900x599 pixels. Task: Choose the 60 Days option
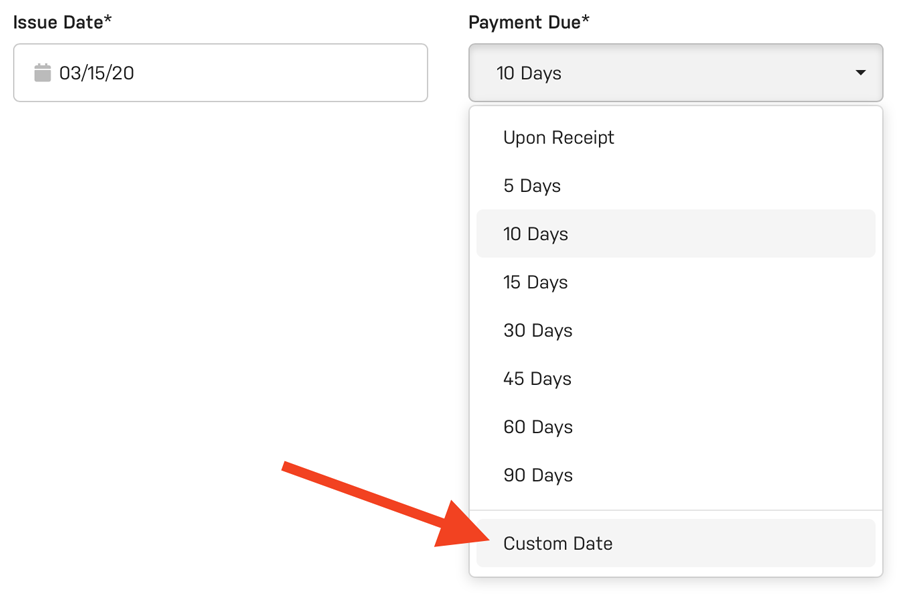537,427
